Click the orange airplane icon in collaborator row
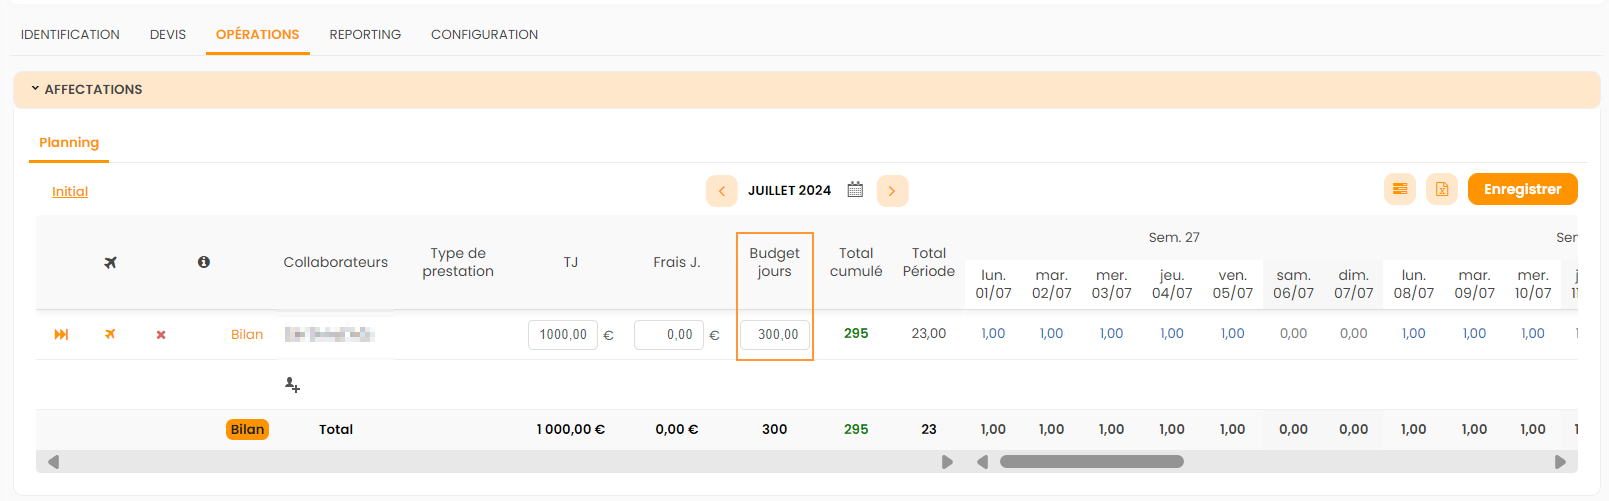1609x501 pixels. pos(110,335)
